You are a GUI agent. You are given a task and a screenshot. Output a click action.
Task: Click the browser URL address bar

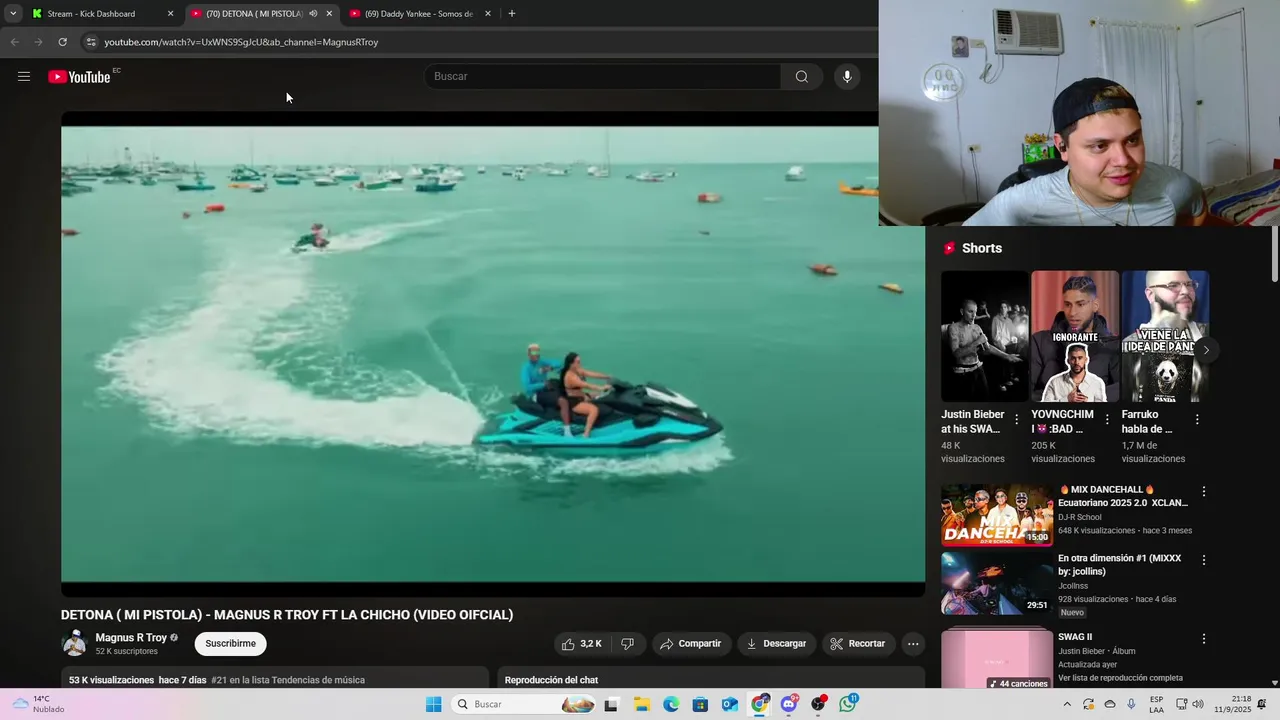(x=480, y=42)
